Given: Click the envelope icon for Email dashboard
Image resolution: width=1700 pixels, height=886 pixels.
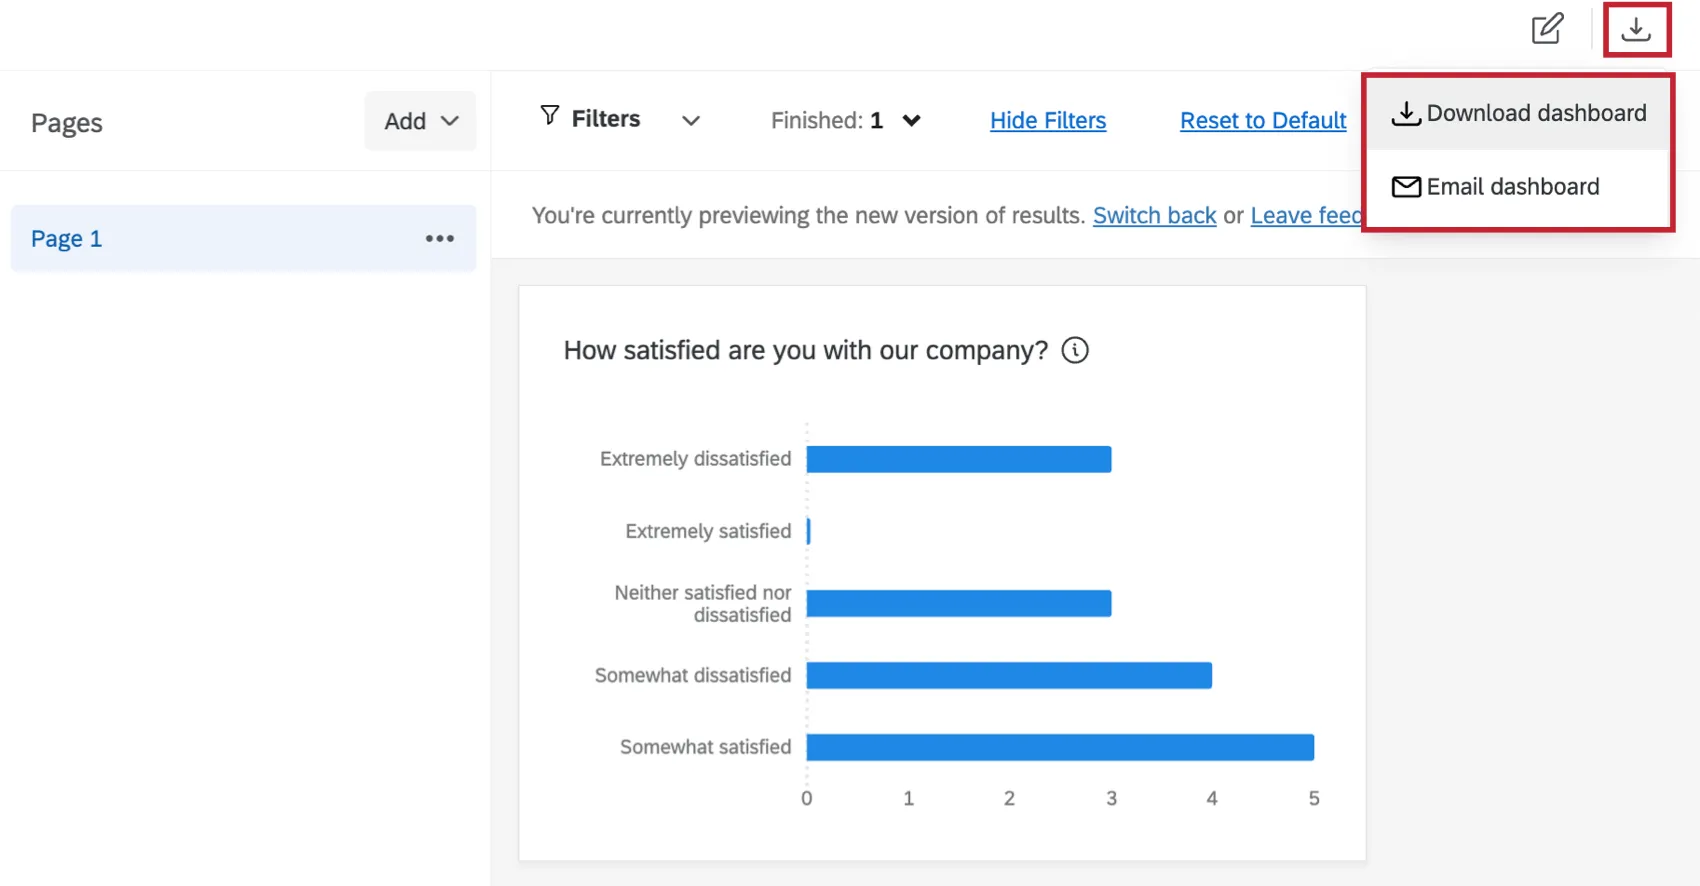Looking at the screenshot, I should pos(1406,187).
